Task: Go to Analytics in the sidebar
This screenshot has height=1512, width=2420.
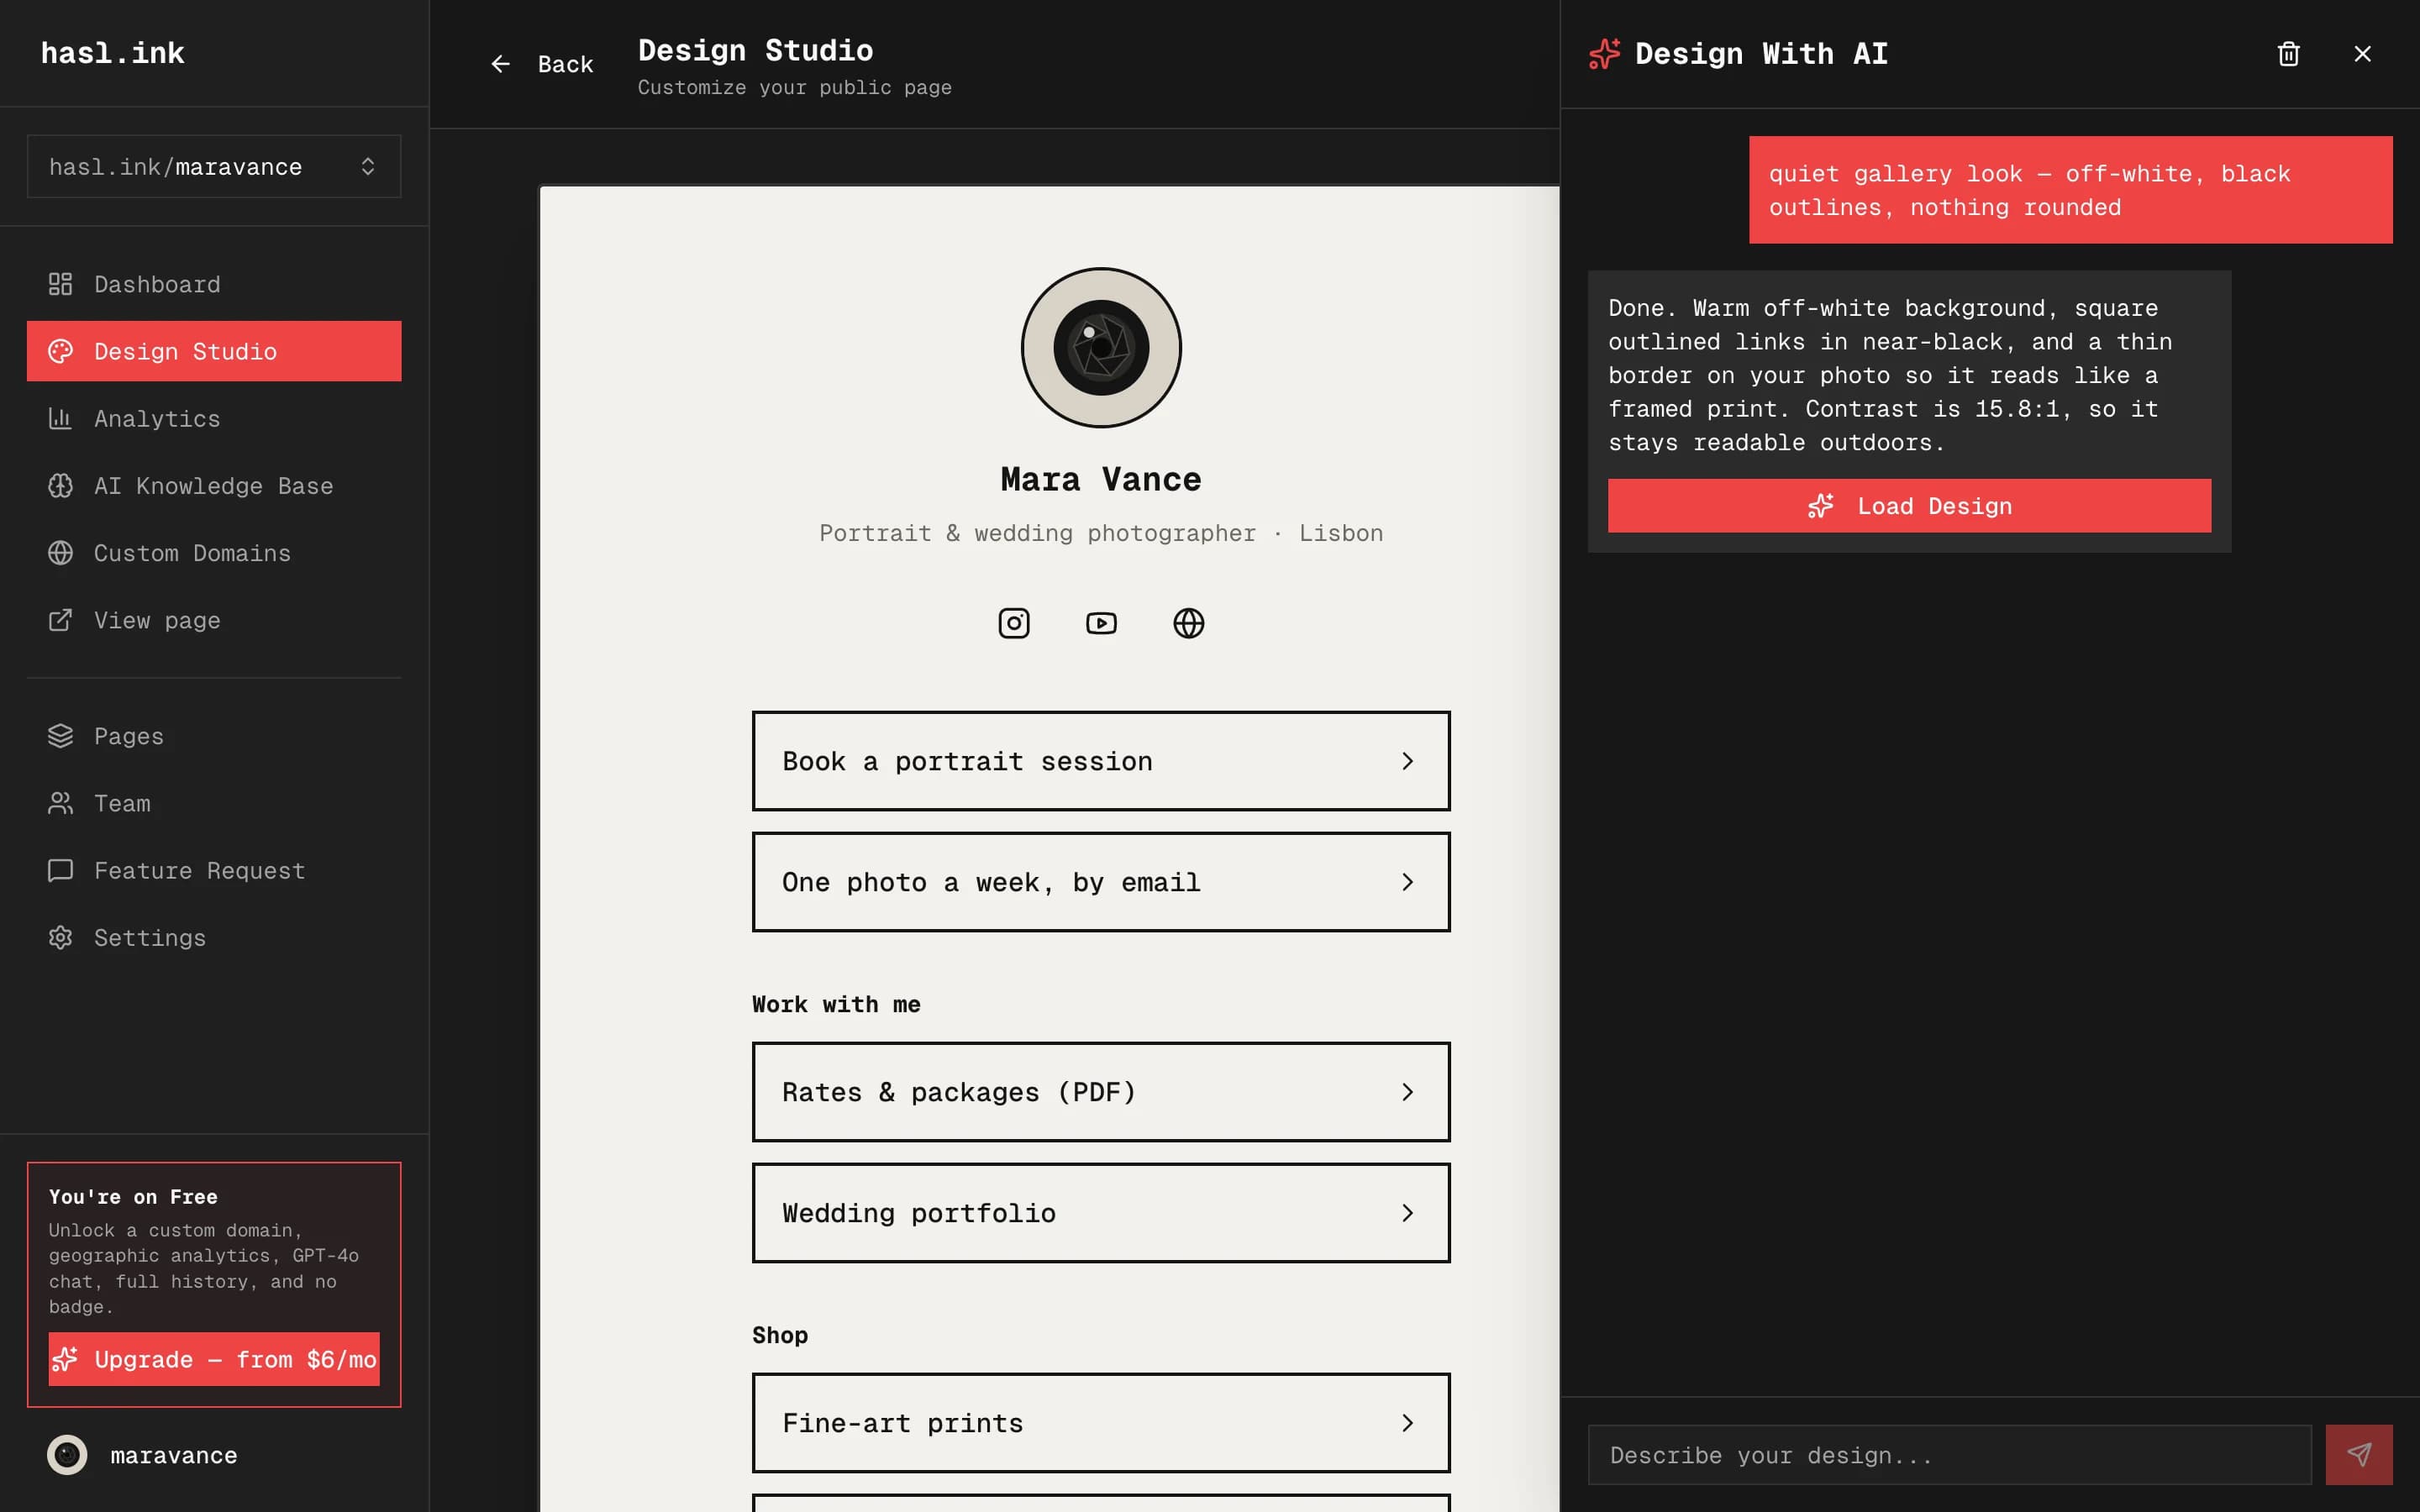Action: coord(214,418)
